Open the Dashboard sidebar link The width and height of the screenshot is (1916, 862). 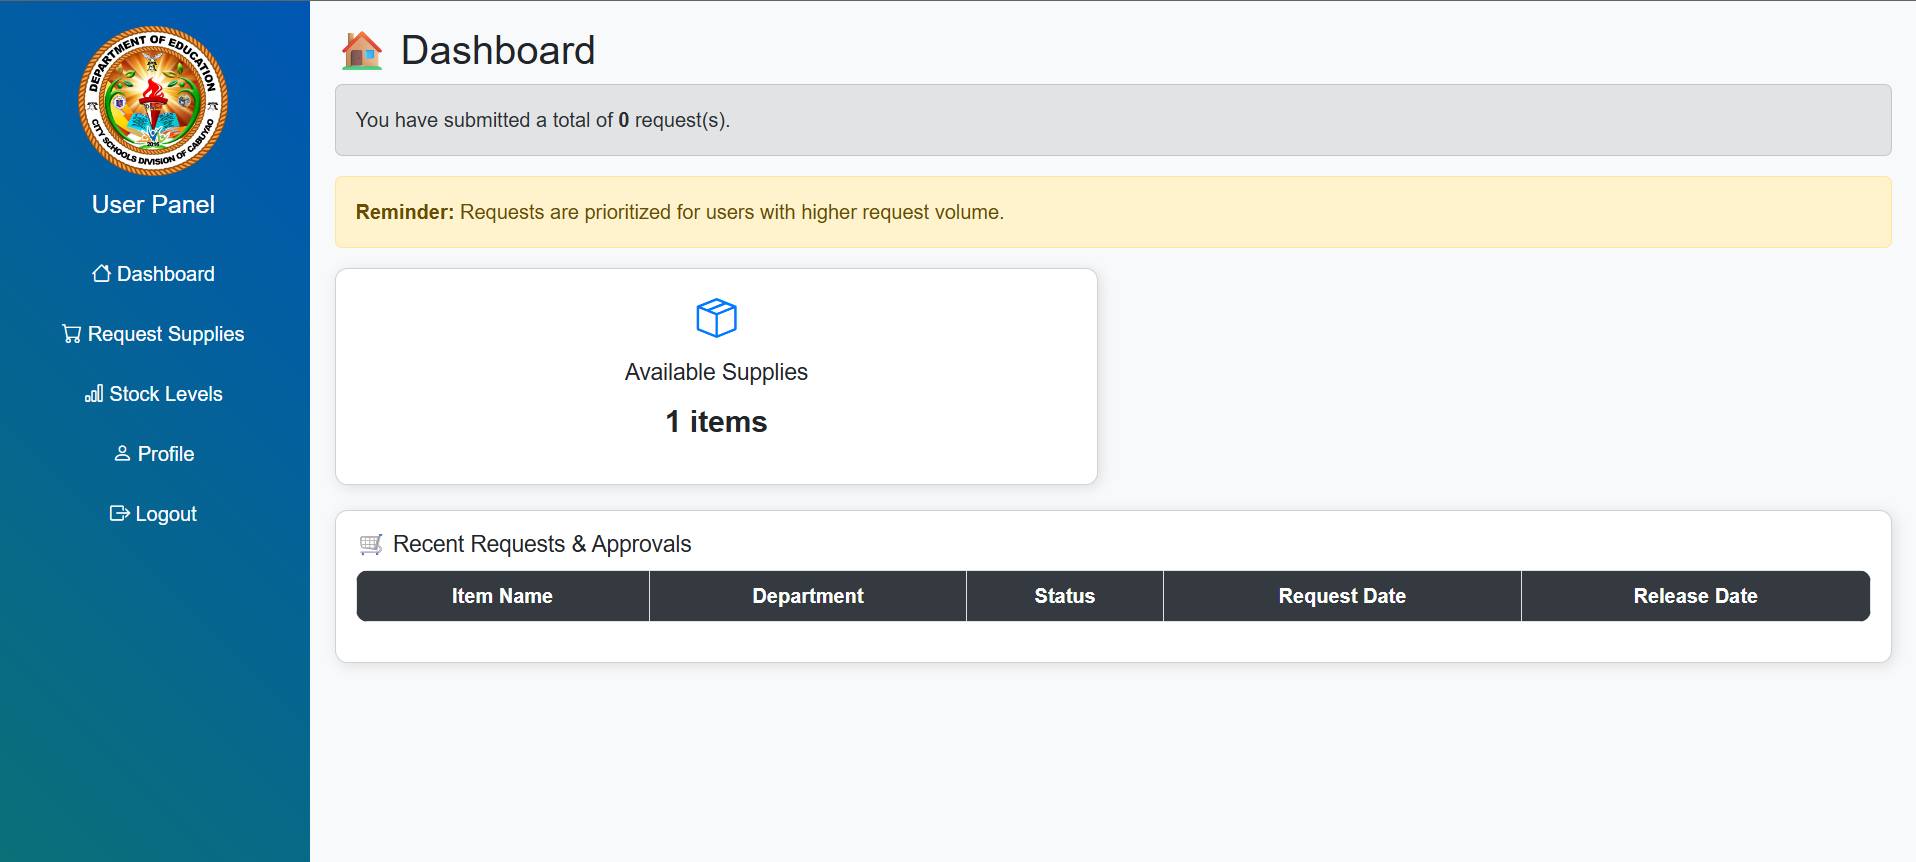tap(153, 274)
